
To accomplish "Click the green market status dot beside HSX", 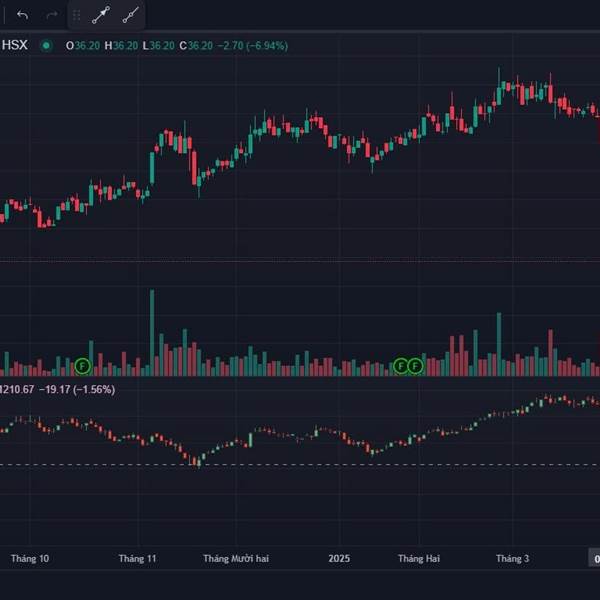I will click(x=46, y=45).
